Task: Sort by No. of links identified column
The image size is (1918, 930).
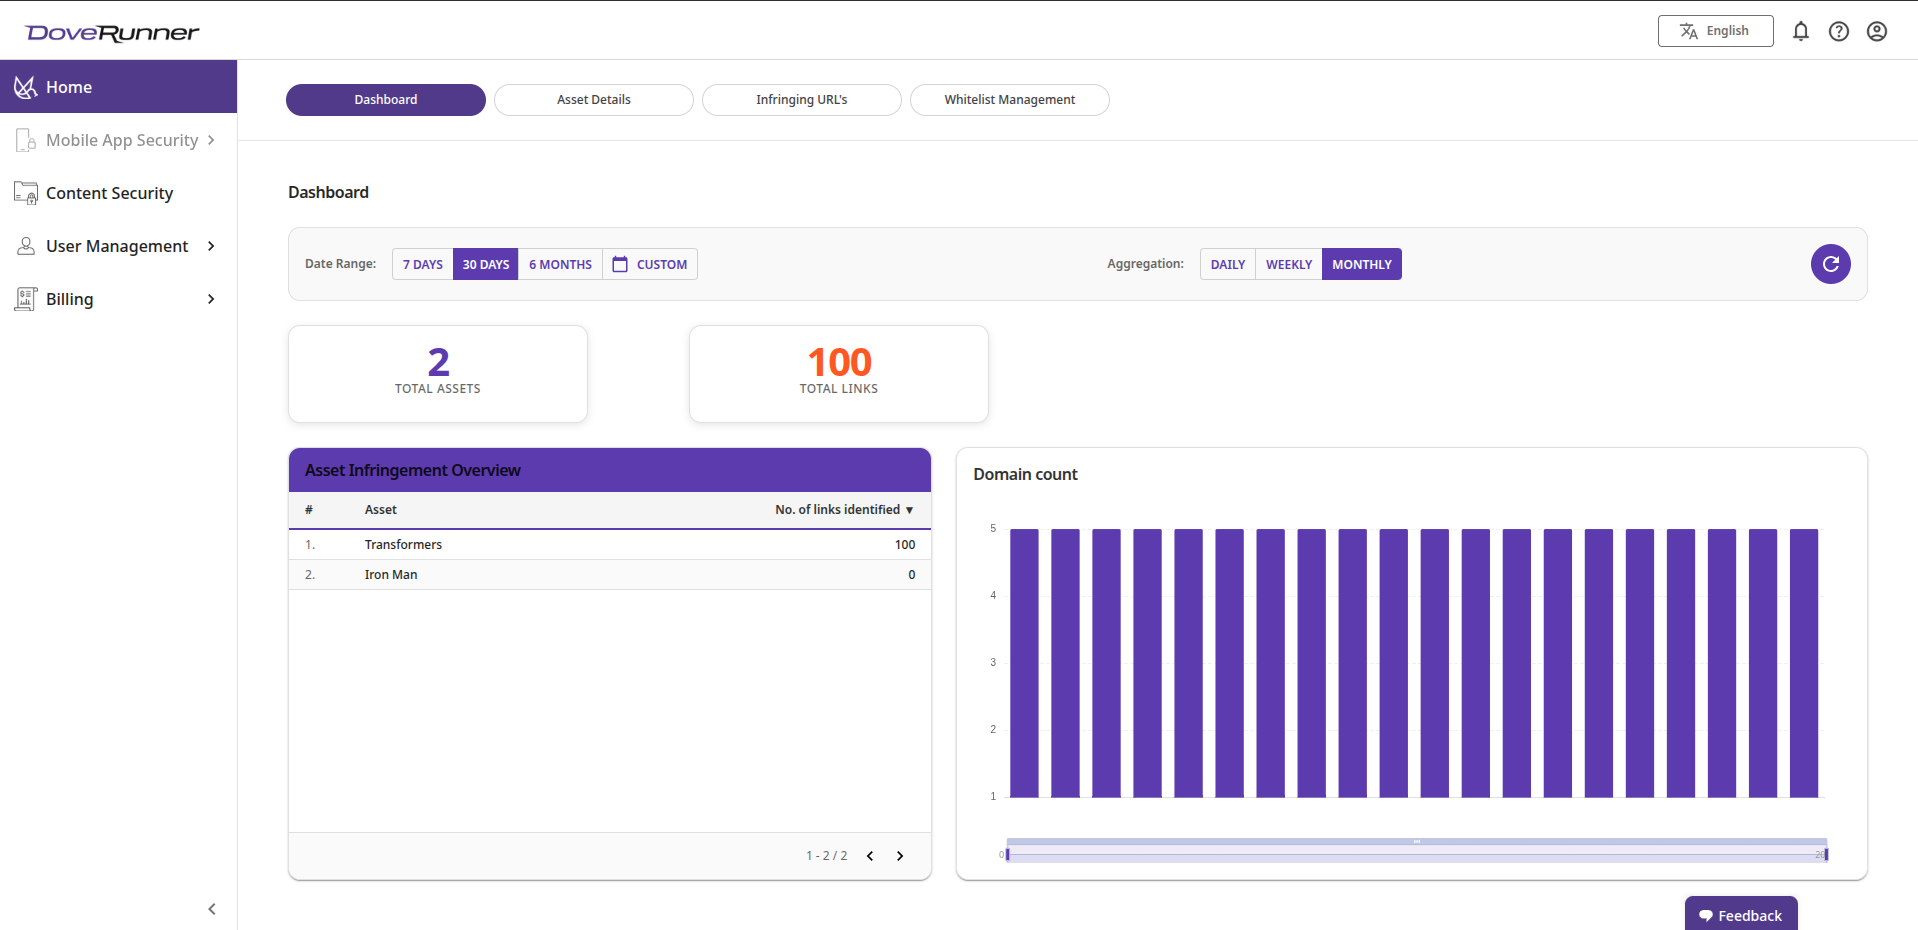Action: tap(843, 510)
